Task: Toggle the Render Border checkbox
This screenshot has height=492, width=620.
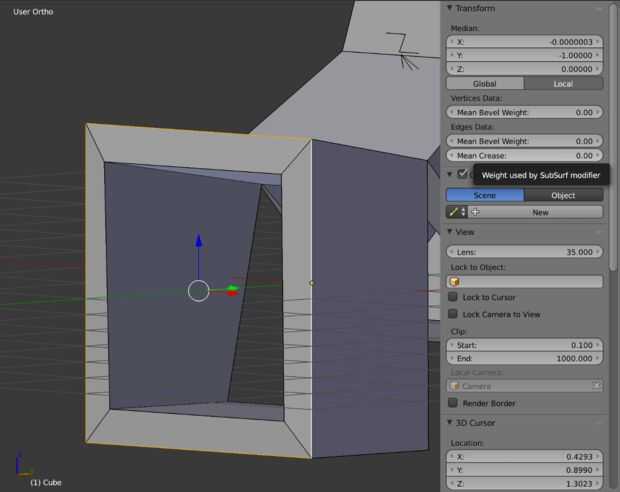Action: 453,403
